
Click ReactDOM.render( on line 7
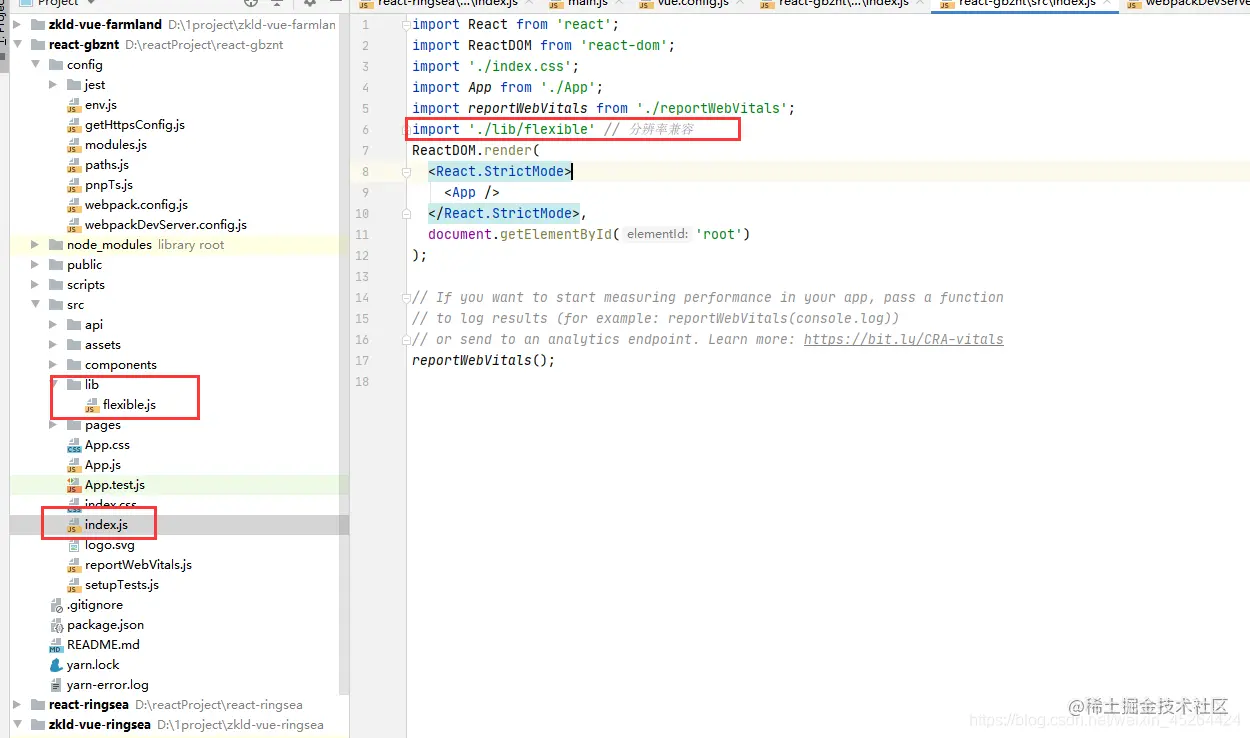click(x=476, y=150)
